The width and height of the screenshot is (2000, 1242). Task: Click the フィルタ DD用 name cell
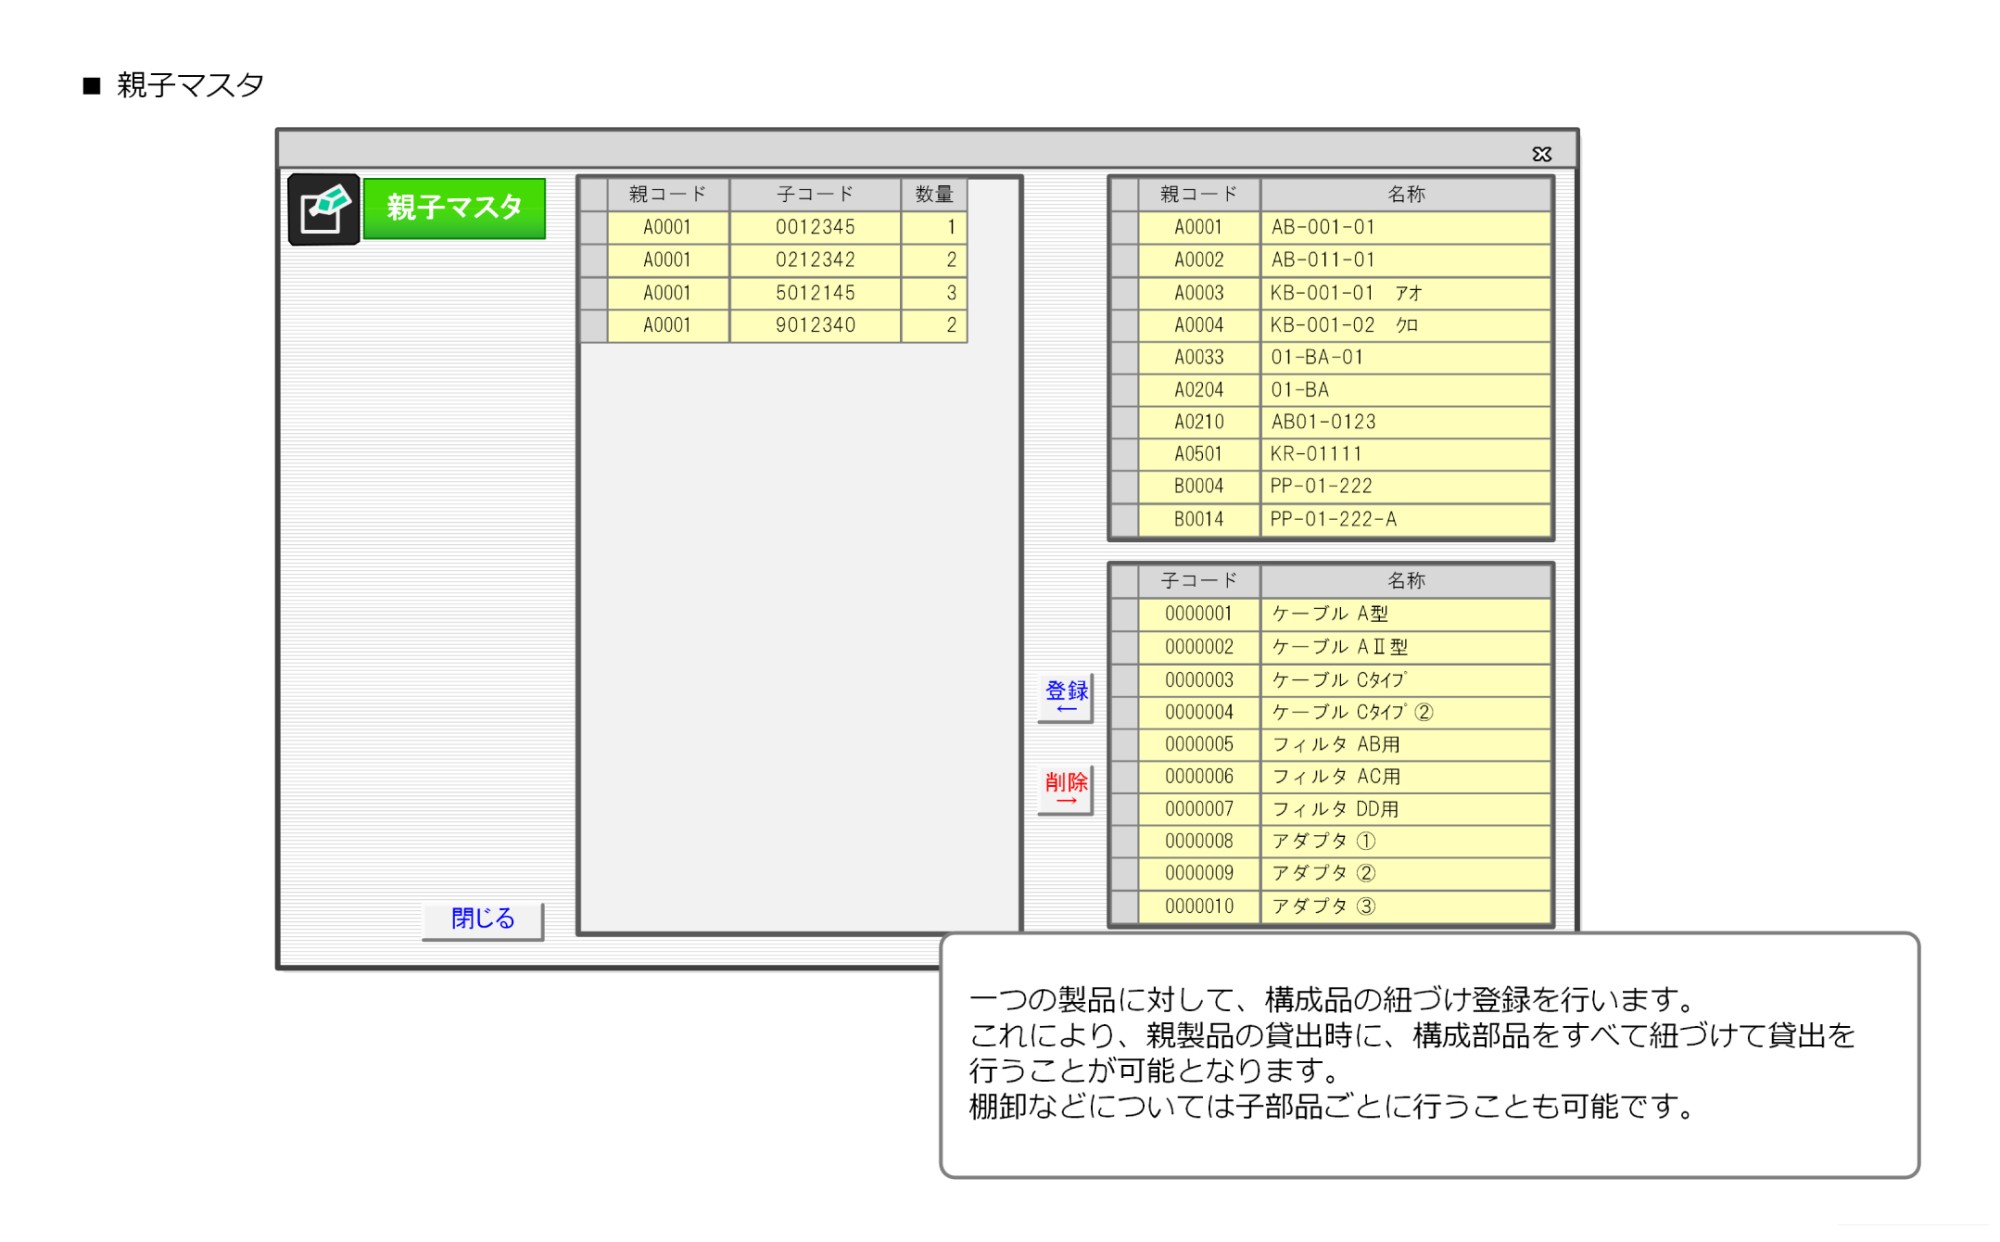click(x=1406, y=809)
